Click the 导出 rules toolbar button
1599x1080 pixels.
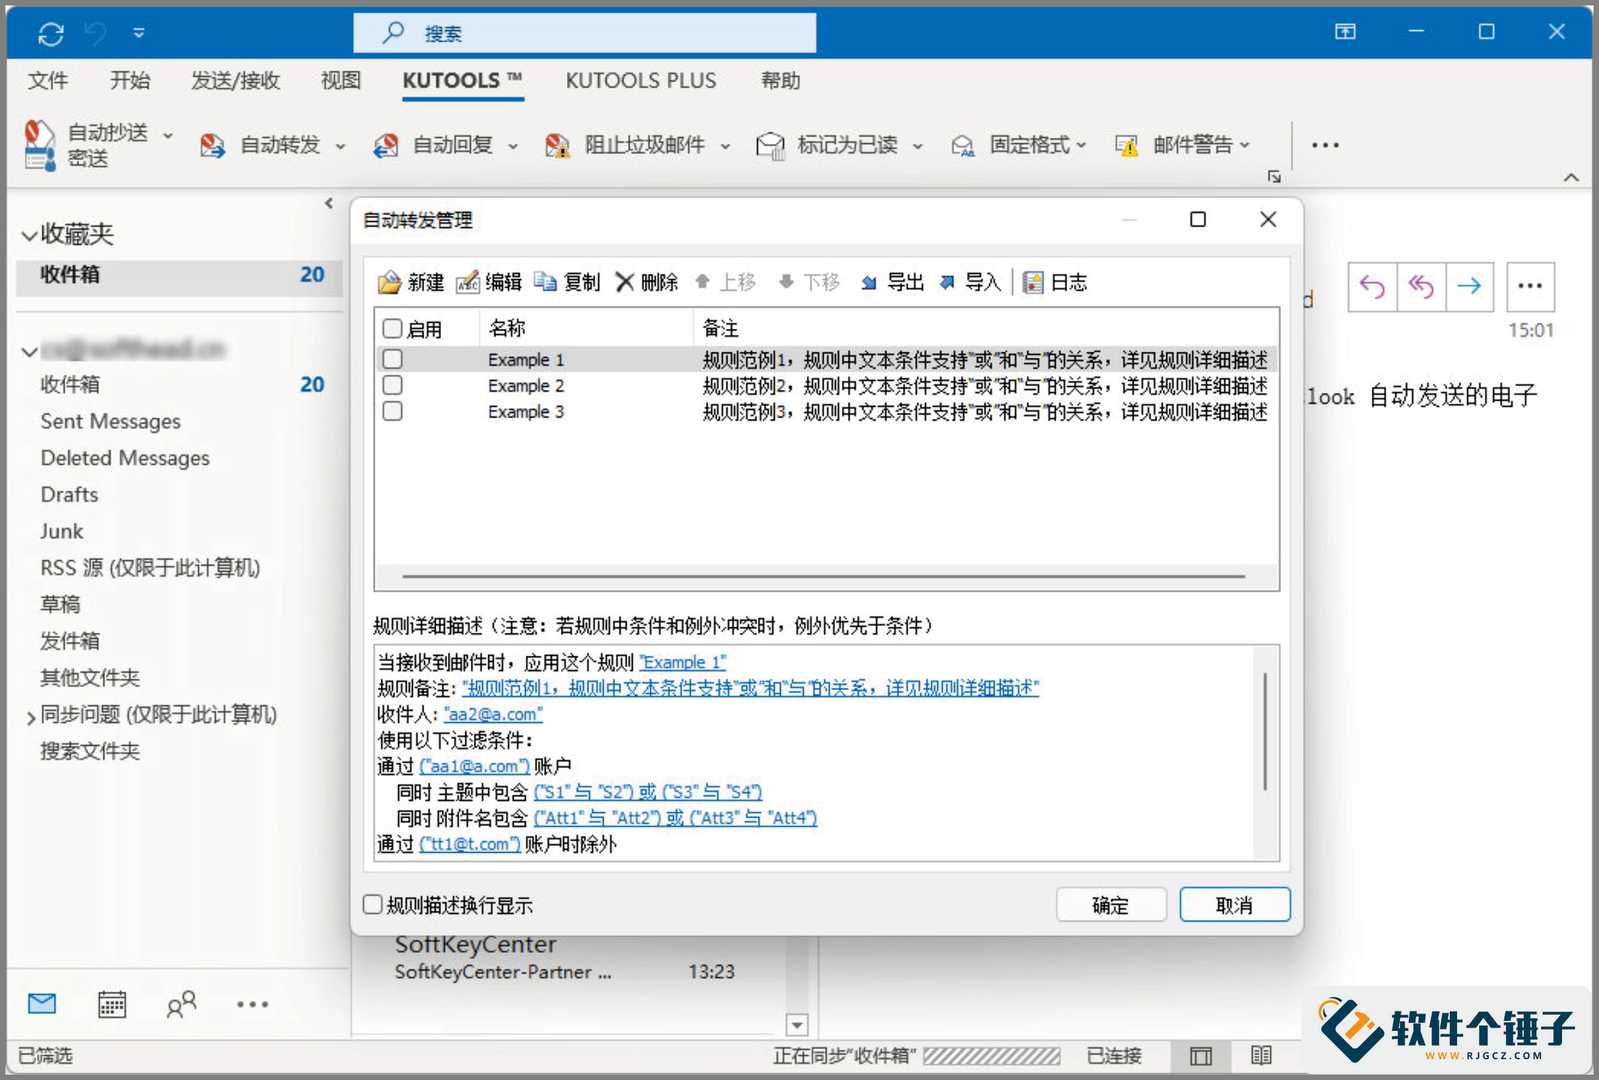click(x=892, y=282)
